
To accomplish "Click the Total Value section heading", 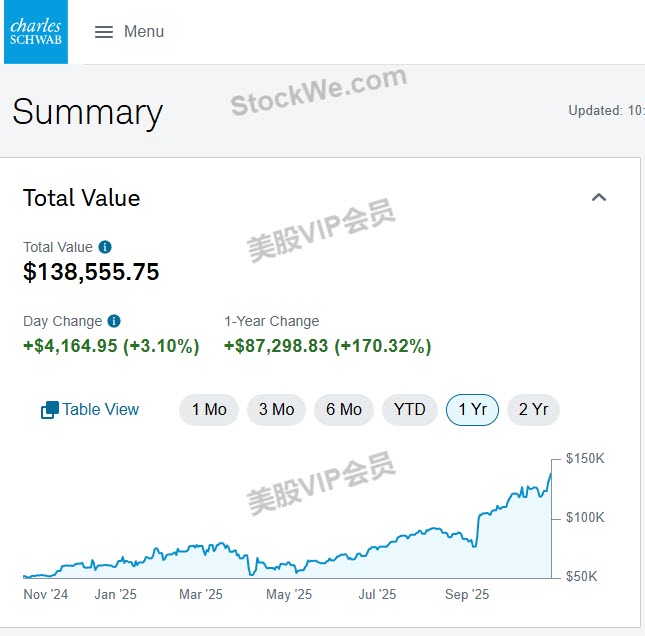I will [x=82, y=198].
